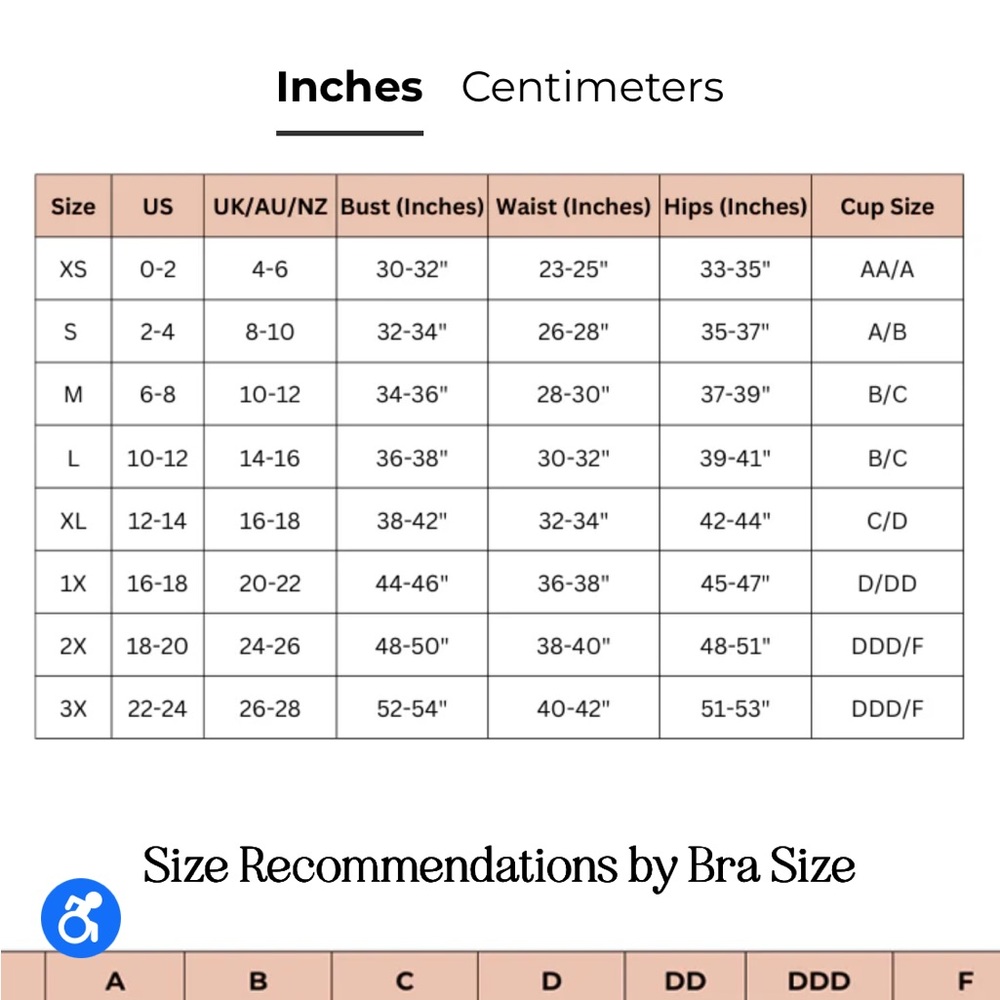Select the Inches tab
1000x1000 pixels.
coord(349,88)
